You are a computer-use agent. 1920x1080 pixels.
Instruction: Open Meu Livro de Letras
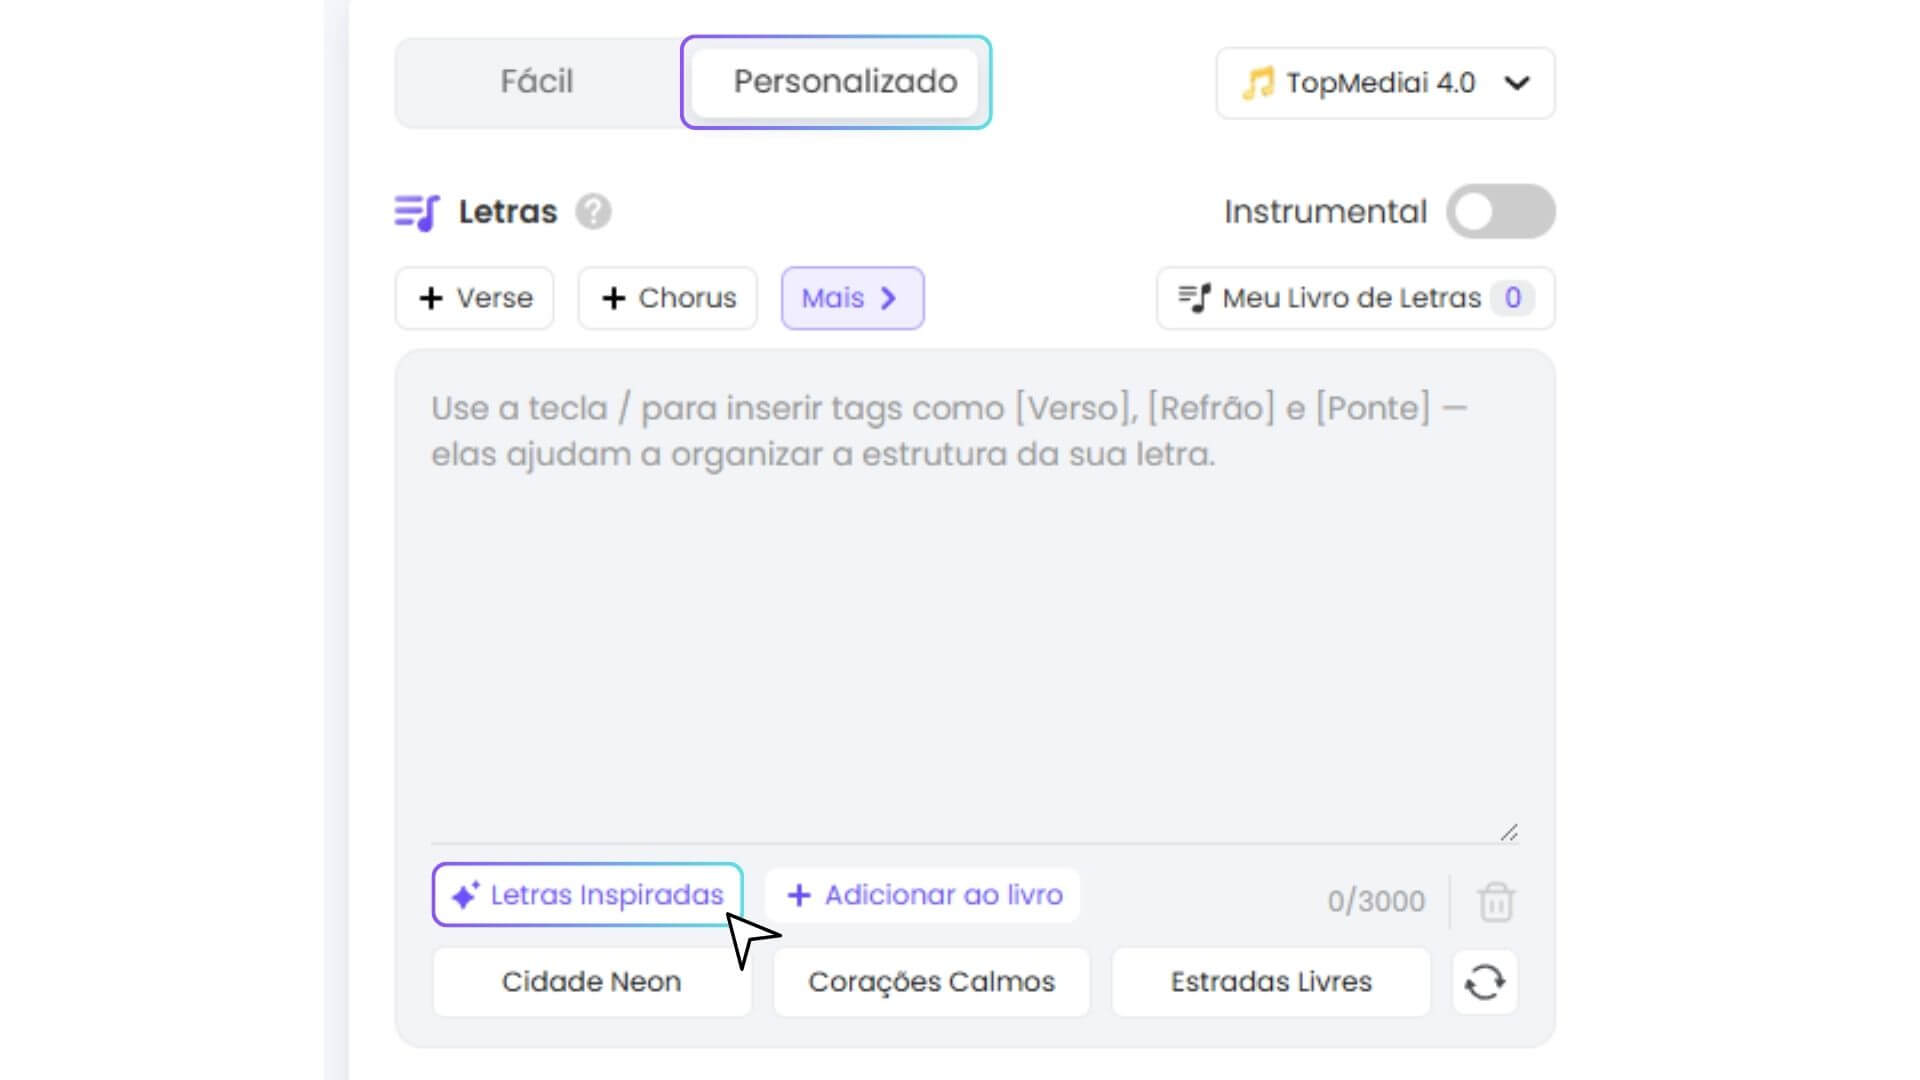(1355, 298)
